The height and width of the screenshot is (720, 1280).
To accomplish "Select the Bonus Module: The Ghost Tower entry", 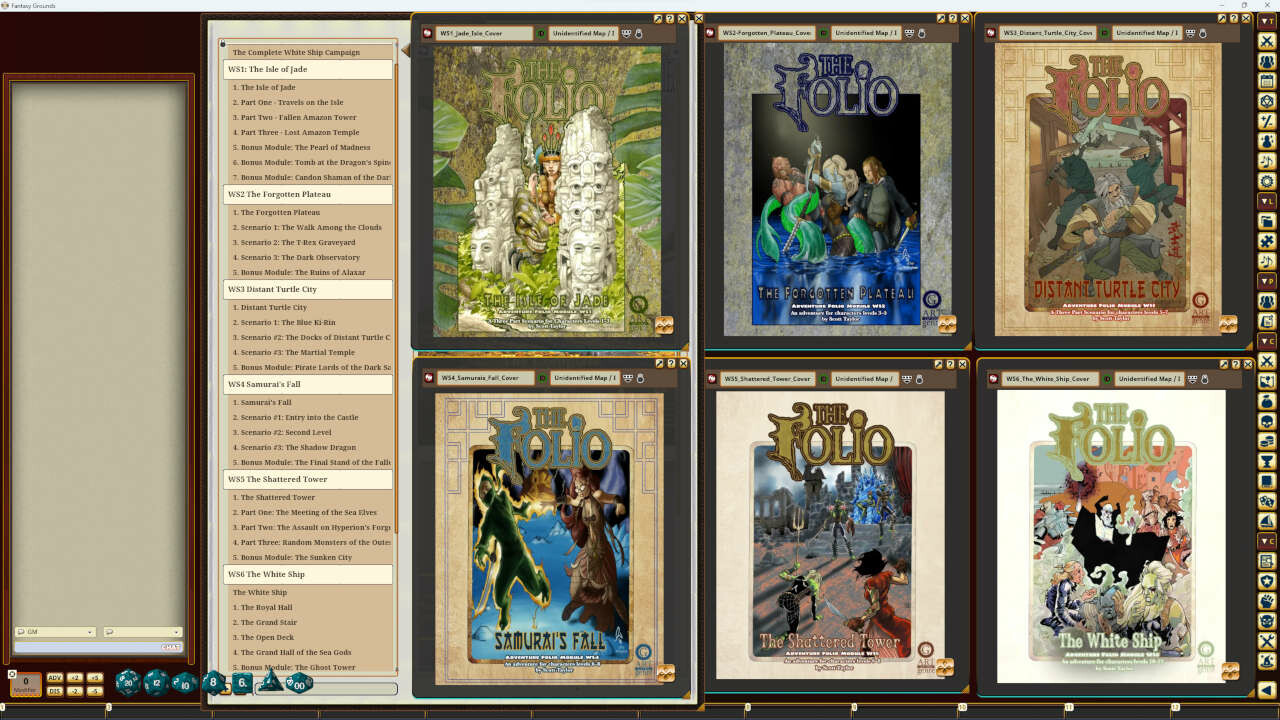I will 300,667.
